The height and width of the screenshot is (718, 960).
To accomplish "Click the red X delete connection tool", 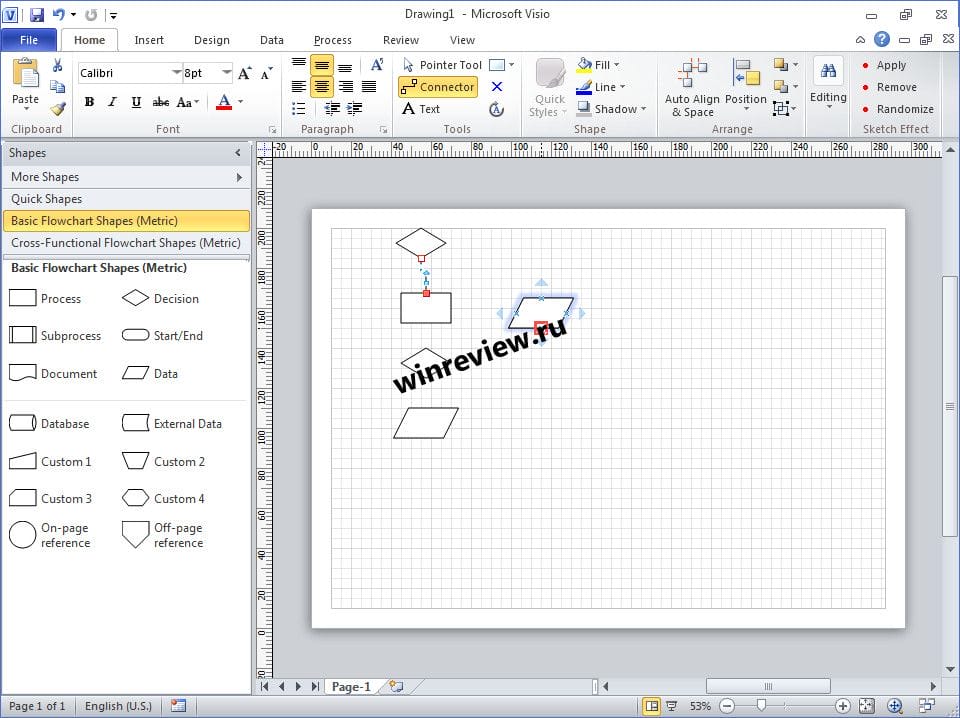I will click(x=497, y=87).
